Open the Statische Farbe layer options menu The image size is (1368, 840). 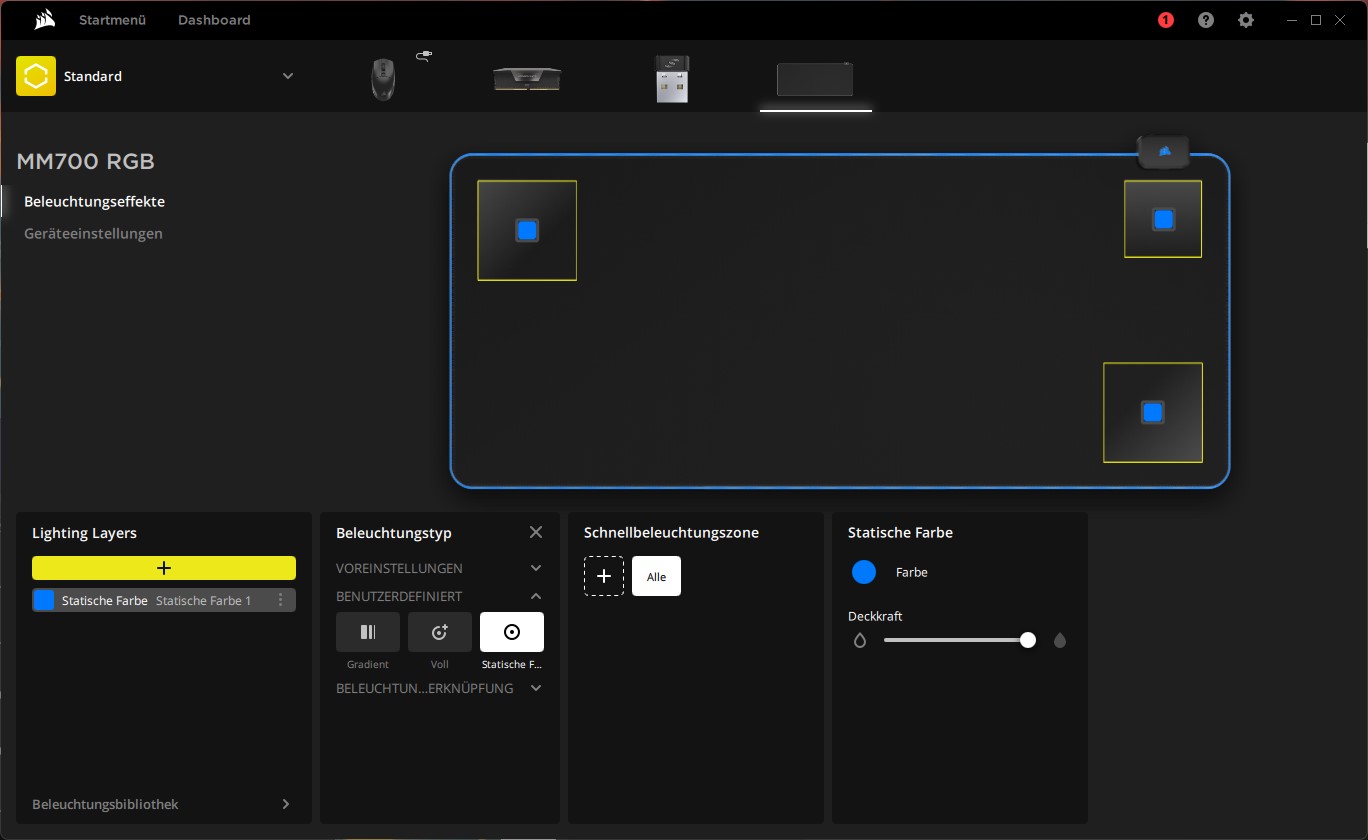tap(280, 600)
